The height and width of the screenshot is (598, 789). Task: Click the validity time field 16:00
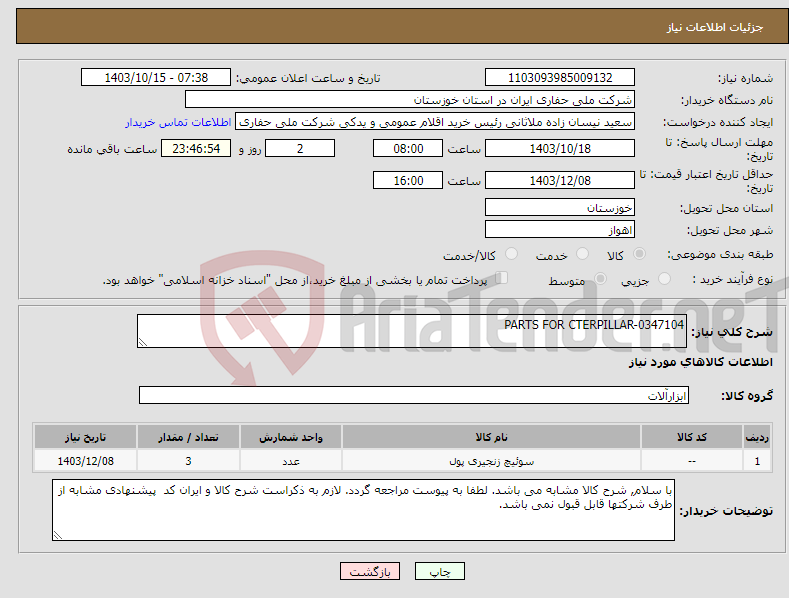[x=408, y=180]
